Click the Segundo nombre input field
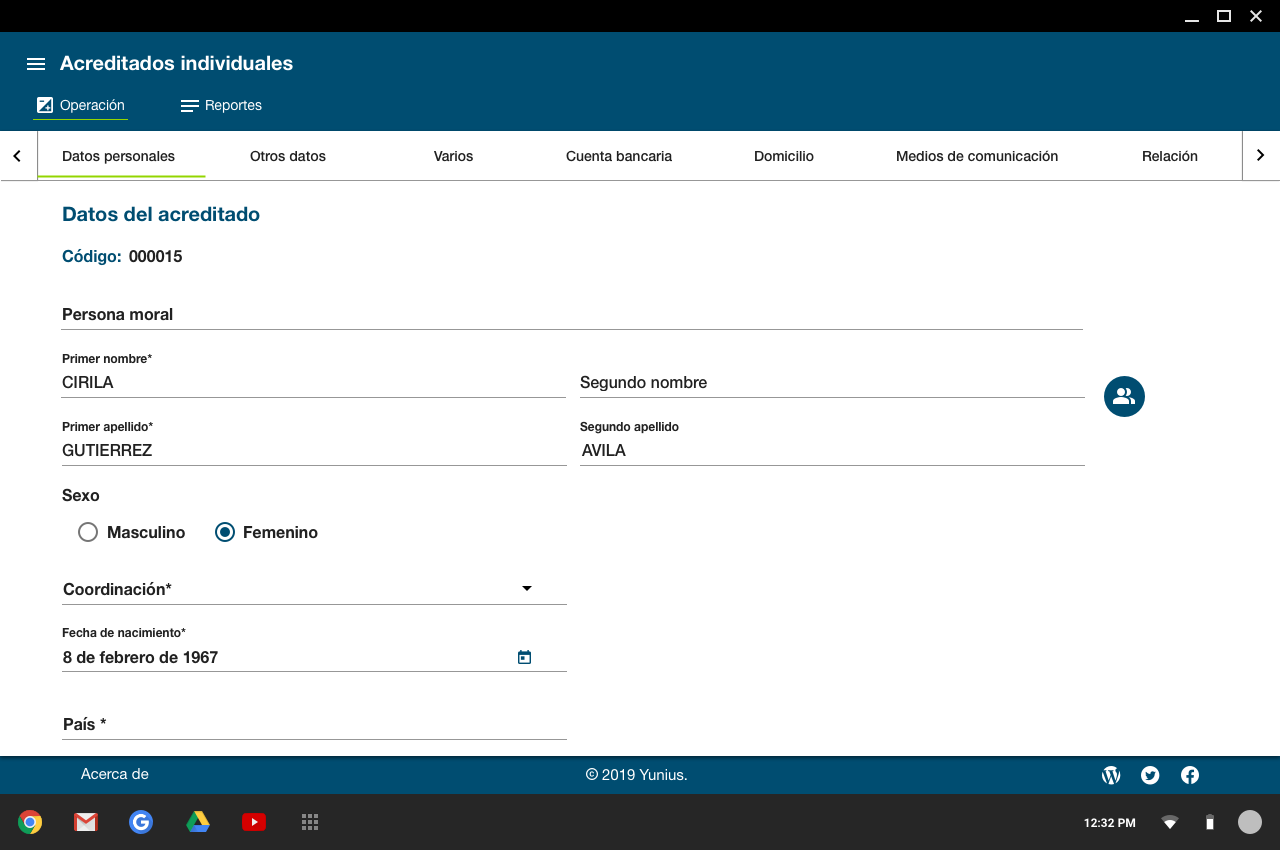 click(832, 383)
